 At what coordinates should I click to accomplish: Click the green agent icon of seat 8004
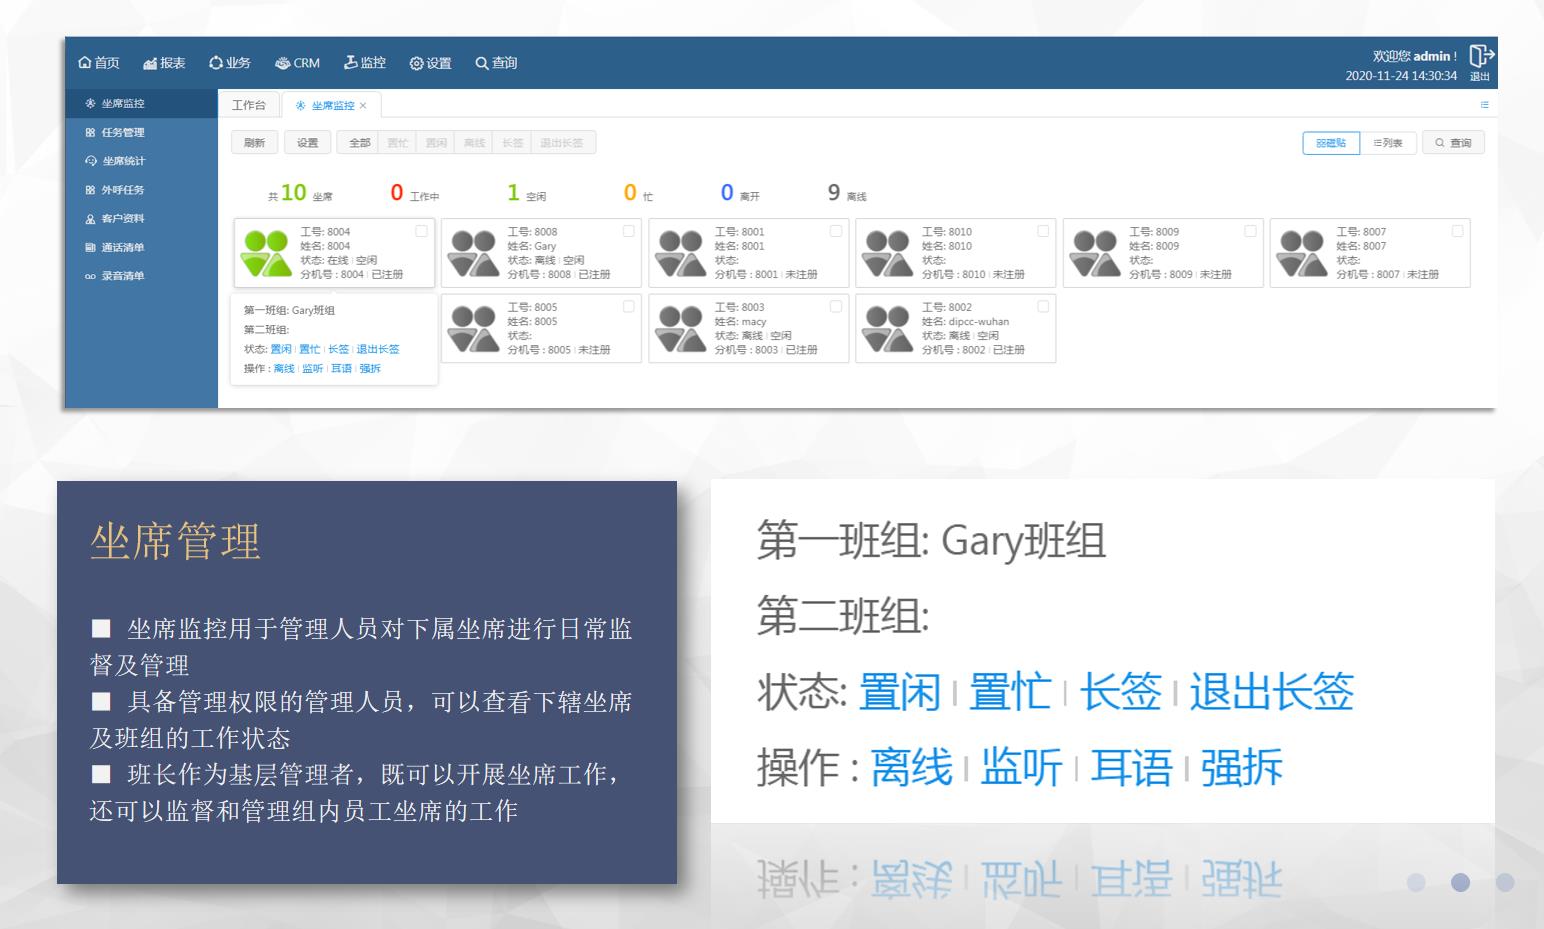point(267,253)
